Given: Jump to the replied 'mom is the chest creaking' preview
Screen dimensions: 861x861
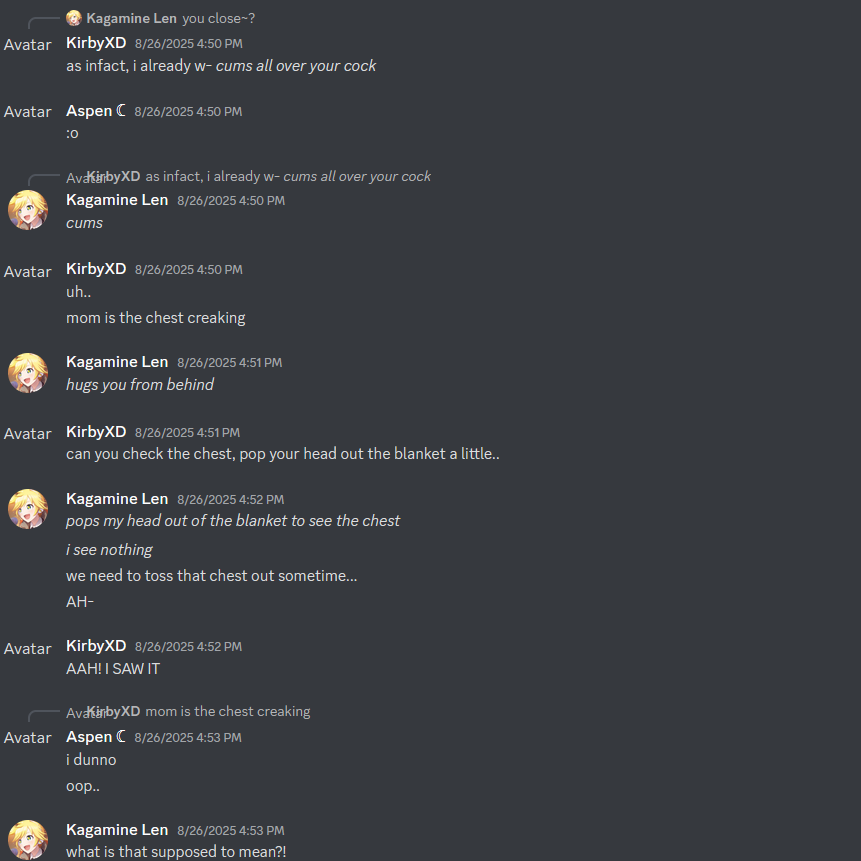Looking at the screenshot, I should 228,711.
